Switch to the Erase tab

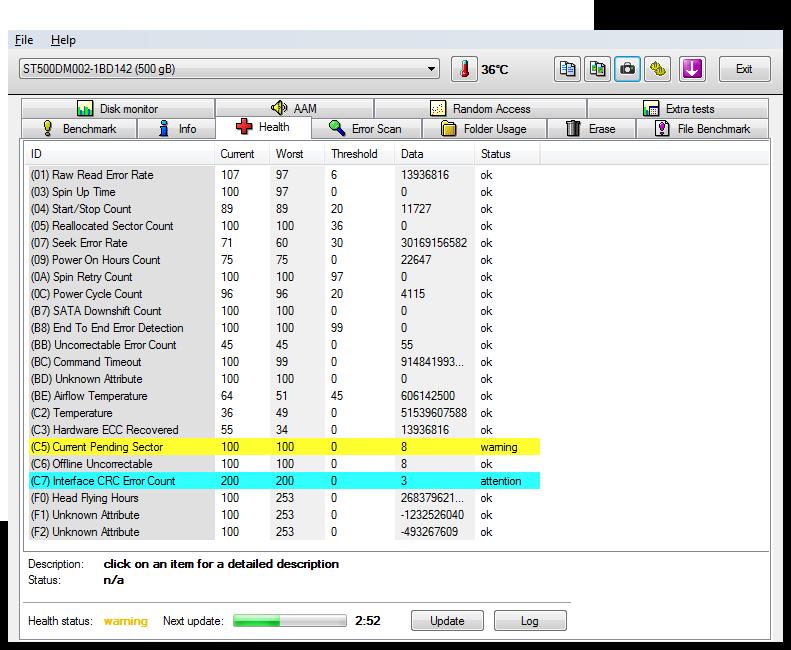[591, 129]
